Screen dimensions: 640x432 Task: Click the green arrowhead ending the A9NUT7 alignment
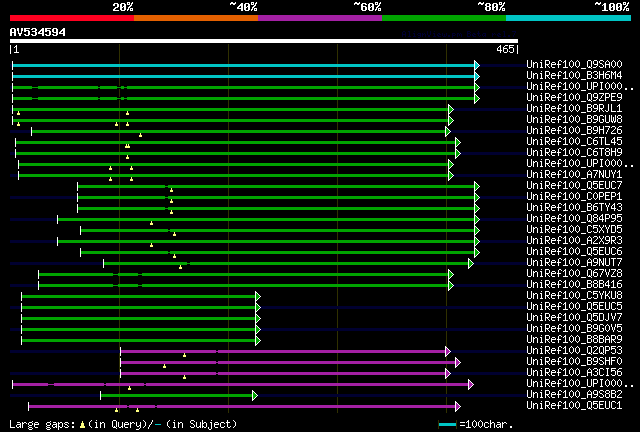click(471, 264)
